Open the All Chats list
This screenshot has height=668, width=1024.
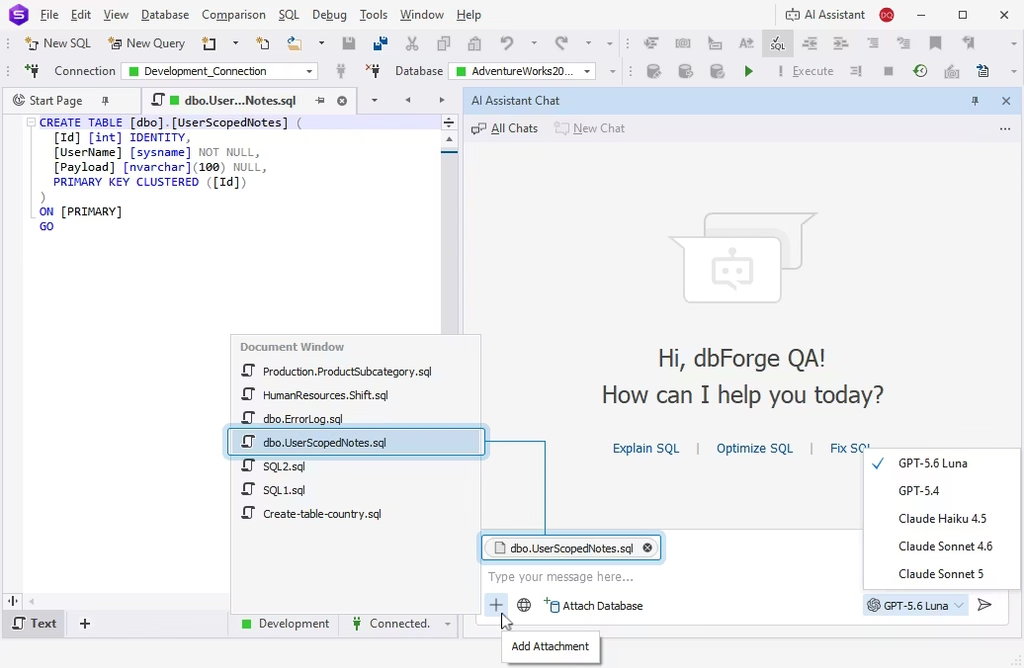tap(505, 129)
